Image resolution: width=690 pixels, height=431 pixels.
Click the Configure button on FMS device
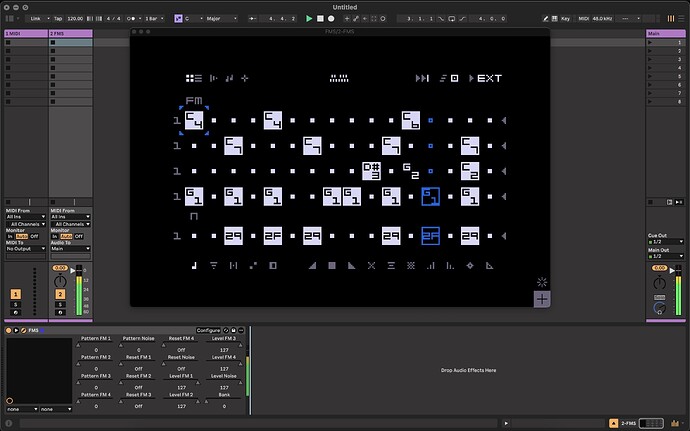point(208,330)
